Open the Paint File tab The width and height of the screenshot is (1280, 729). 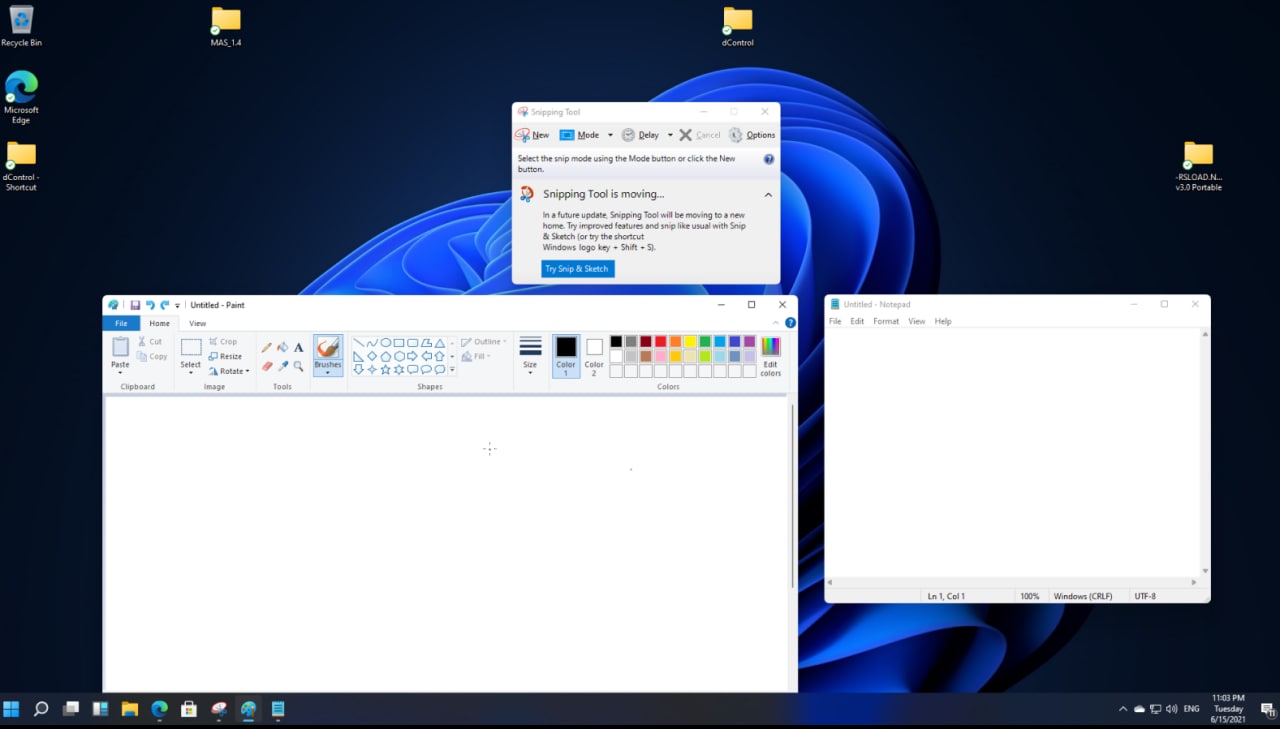121,323
